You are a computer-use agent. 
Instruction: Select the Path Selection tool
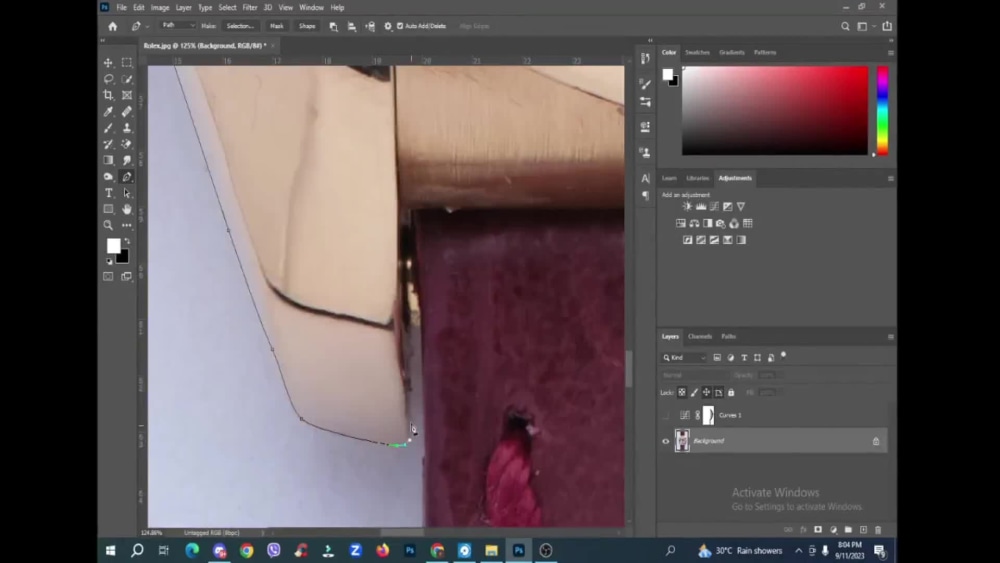point(127,193)
